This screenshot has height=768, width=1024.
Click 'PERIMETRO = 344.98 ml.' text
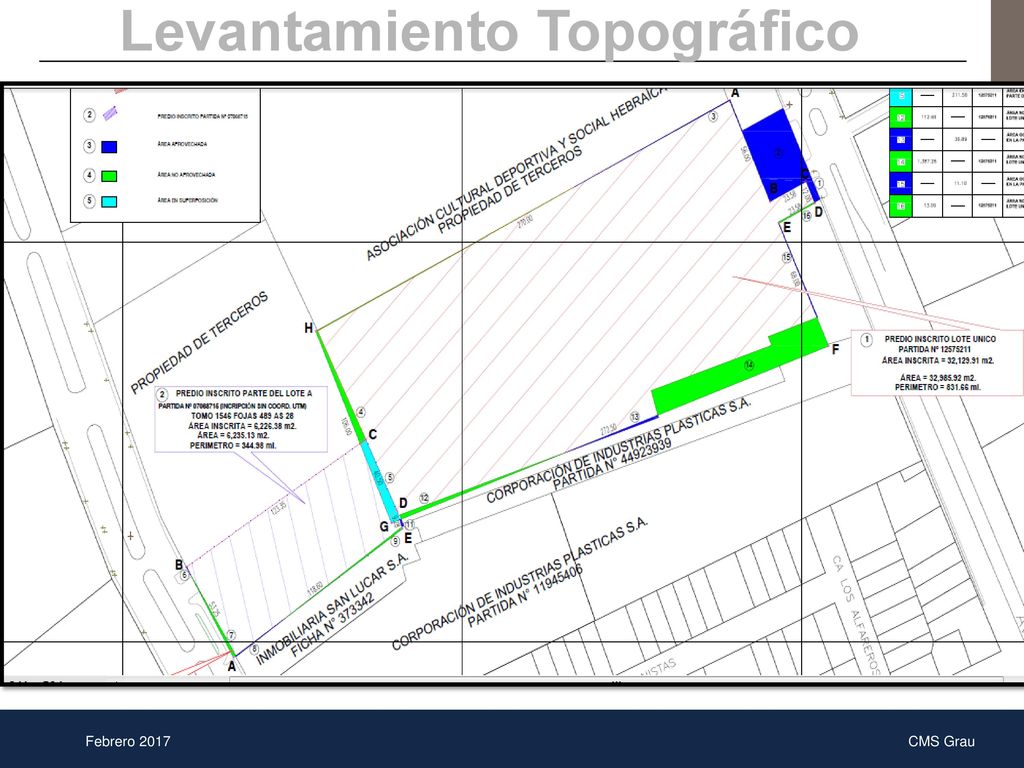[x=232, y=445]
